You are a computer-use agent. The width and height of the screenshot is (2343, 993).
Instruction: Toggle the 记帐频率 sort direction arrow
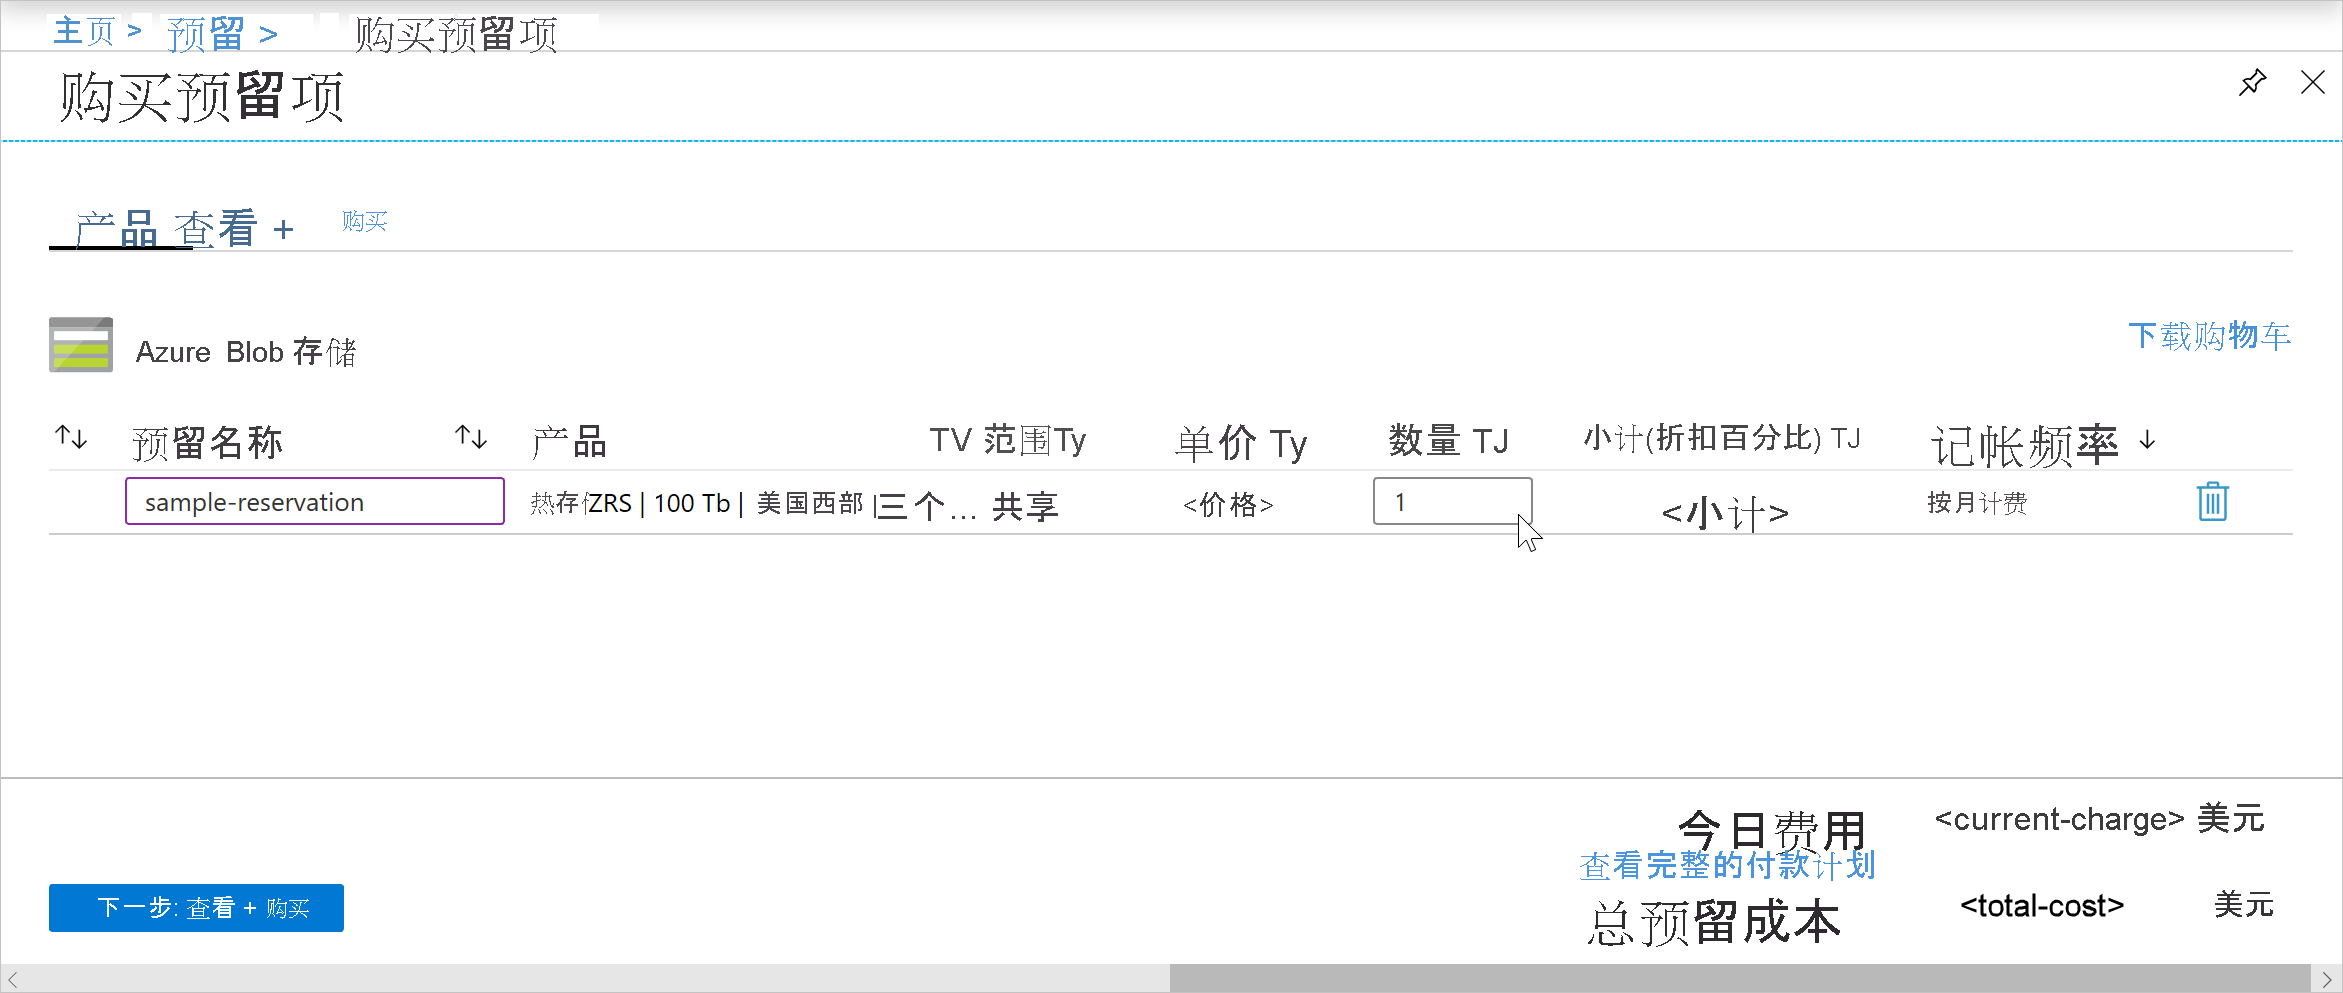(2146, 441)
